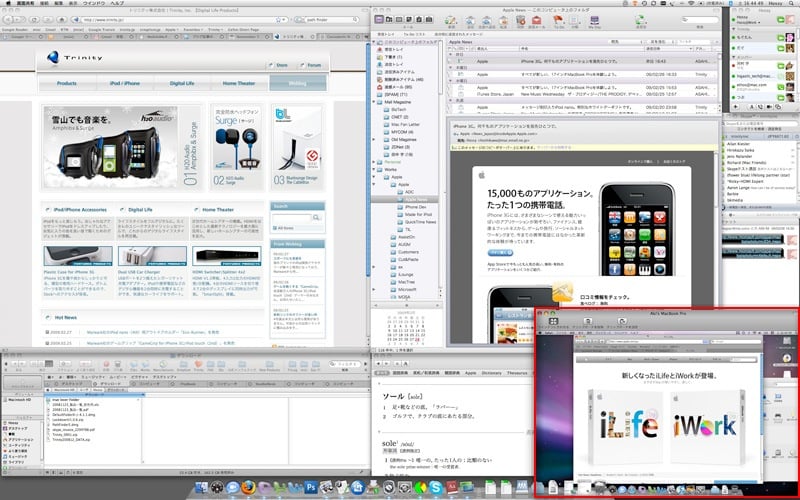Screen dimensions: 800x500
Task: Go back in Dictionary window
Action: click(x=379, y=363)
